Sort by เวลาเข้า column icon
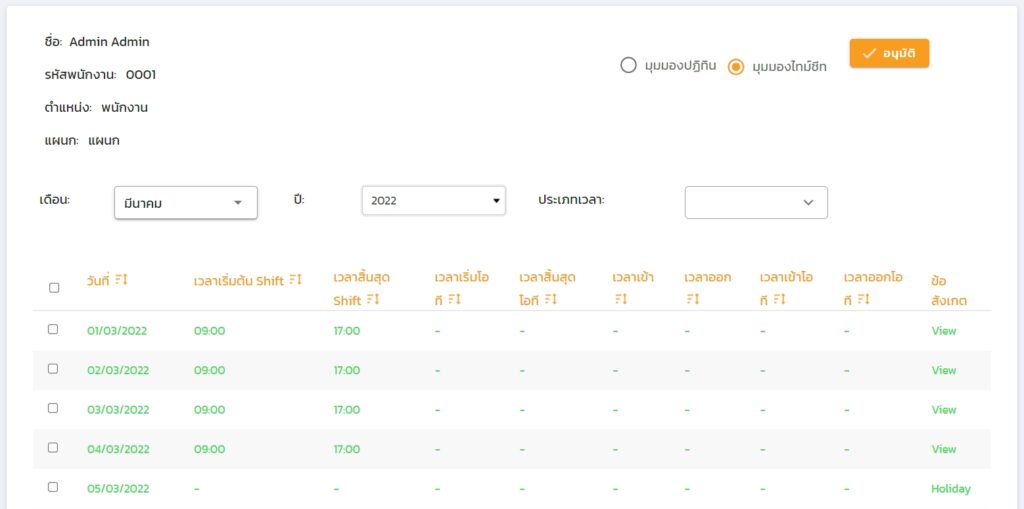The image size is (1024, 509). (620, 300)
